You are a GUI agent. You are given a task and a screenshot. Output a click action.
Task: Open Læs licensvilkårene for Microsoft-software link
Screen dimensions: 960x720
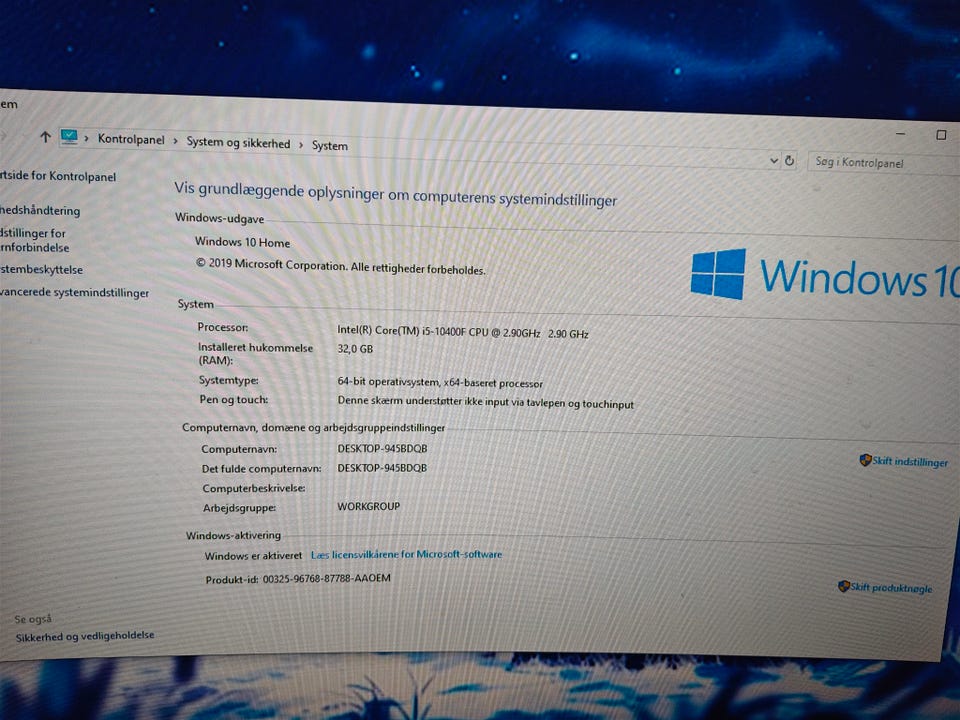click(x=407, y=554)
